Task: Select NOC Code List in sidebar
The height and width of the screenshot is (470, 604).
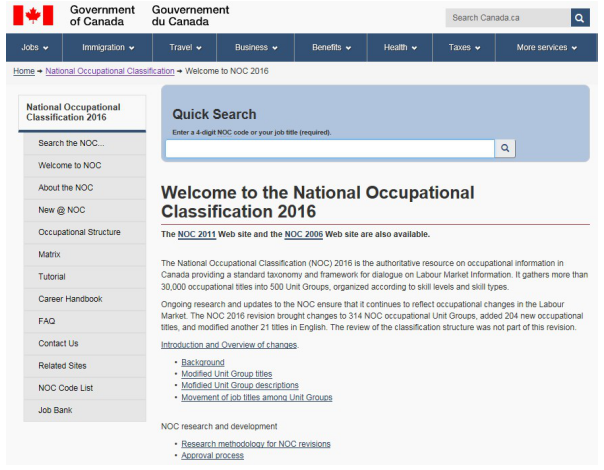Action: 85,388
